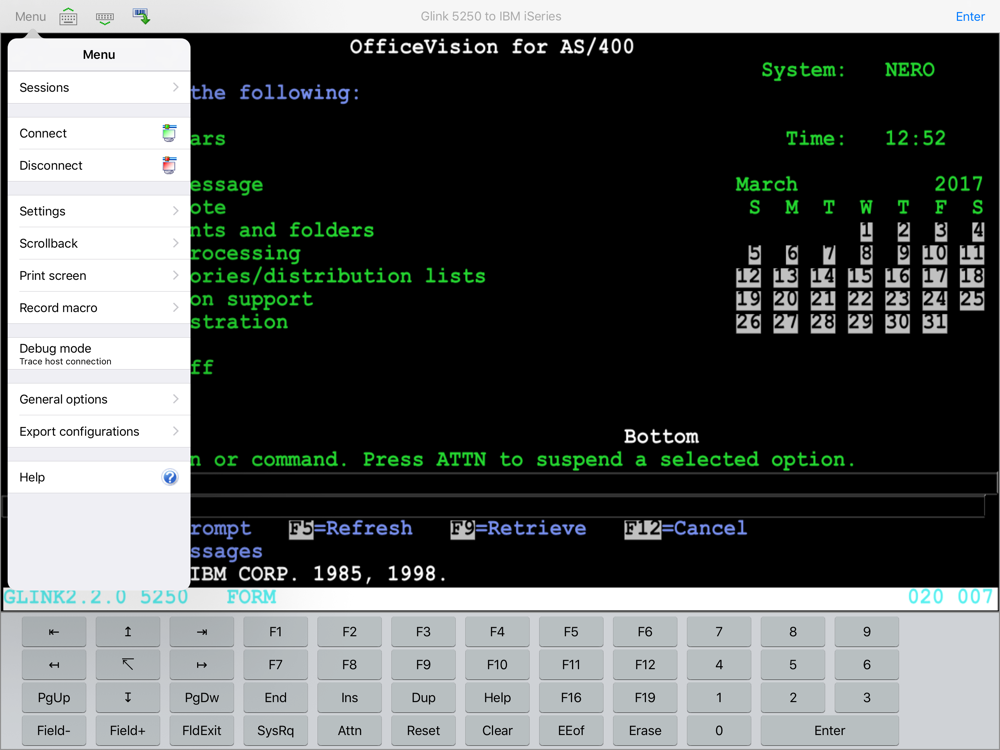Click the blue Enter link at top right

click(x=970, y=17)
